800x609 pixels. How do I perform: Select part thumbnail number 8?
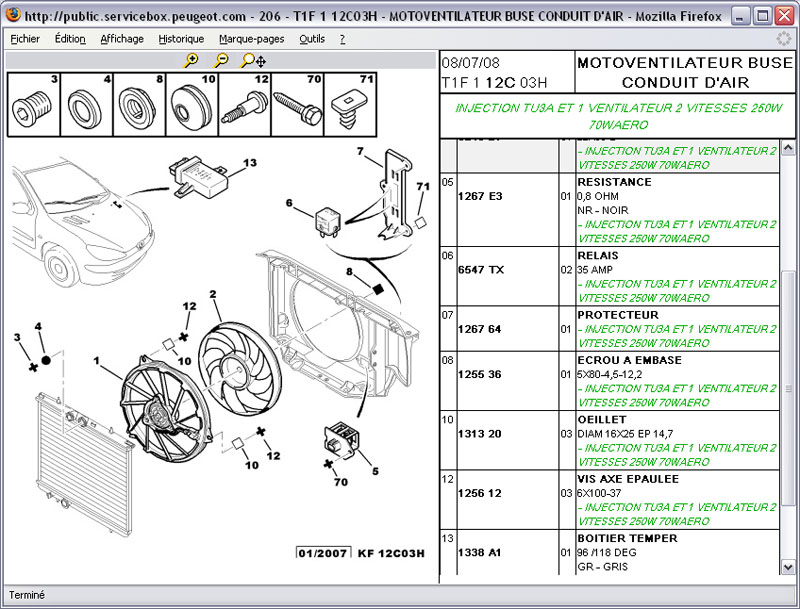coord(139,105)
